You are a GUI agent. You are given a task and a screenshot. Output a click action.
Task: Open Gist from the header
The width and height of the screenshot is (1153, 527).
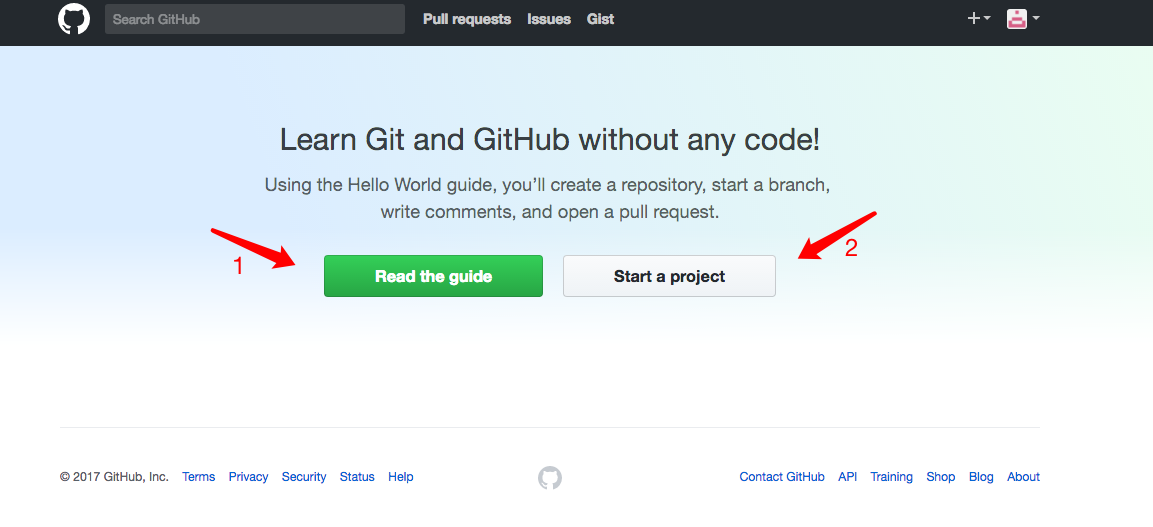coord(601,19)
